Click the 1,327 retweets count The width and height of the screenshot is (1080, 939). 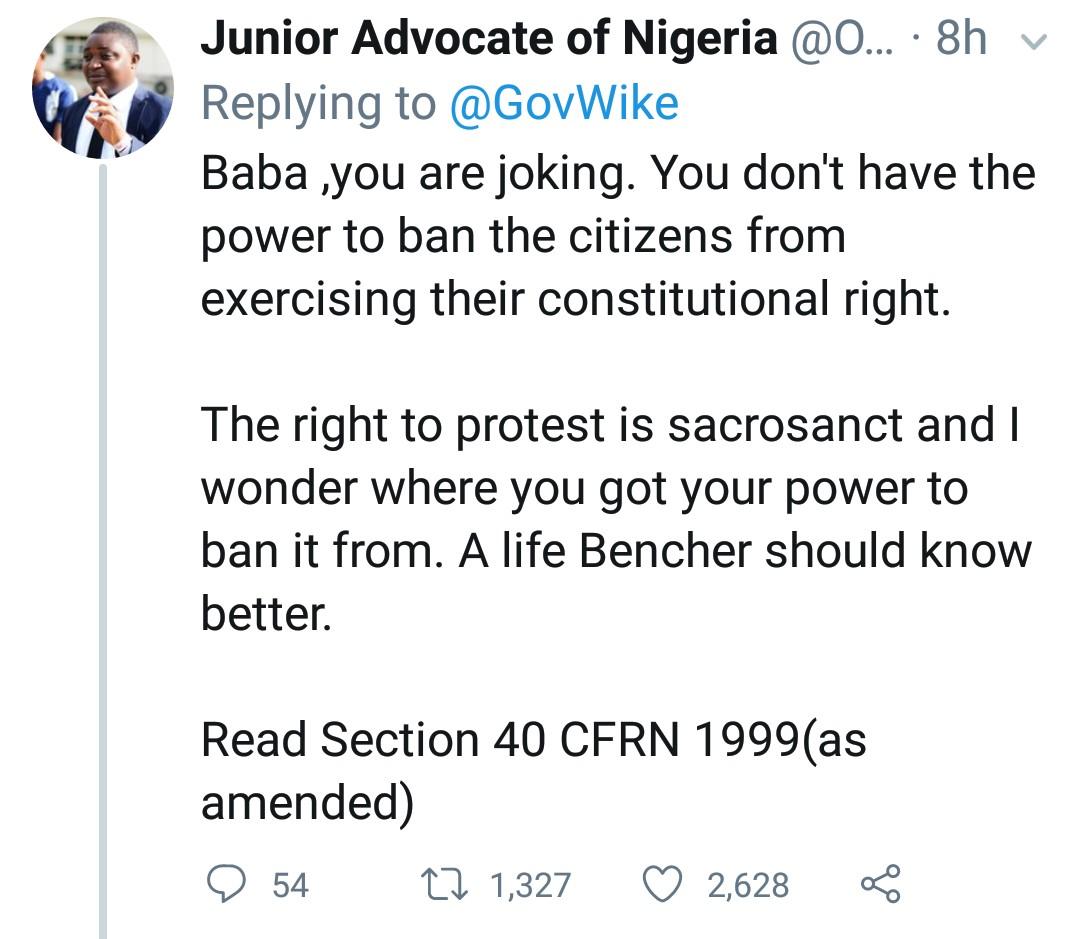click(530, 885)
